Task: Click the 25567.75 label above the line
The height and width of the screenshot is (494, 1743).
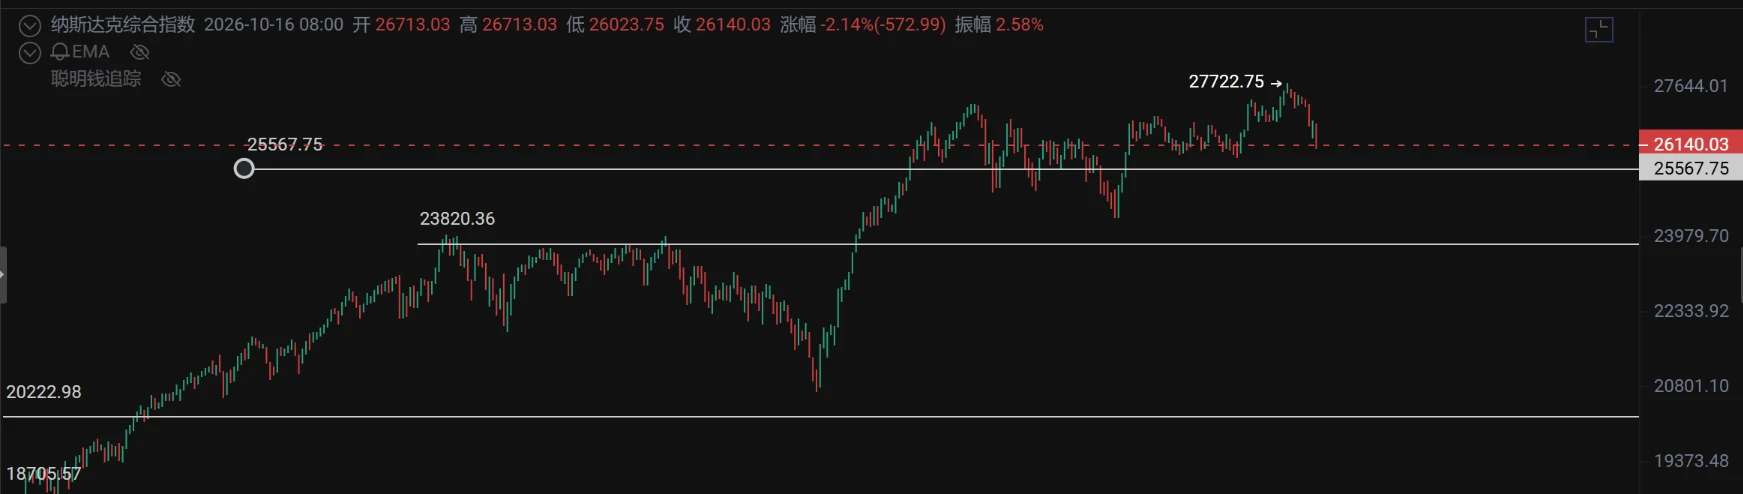Action: (285, 145)
